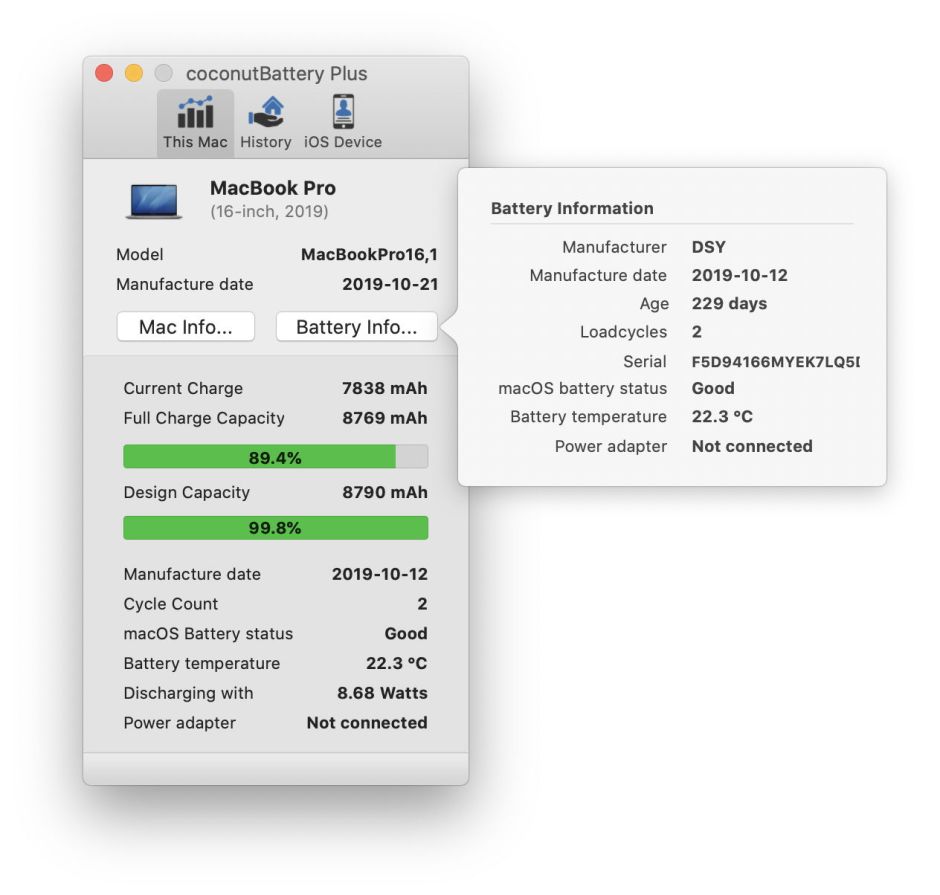Open the History toolbar icon
The image size is (940, 895).
(266, 111)
